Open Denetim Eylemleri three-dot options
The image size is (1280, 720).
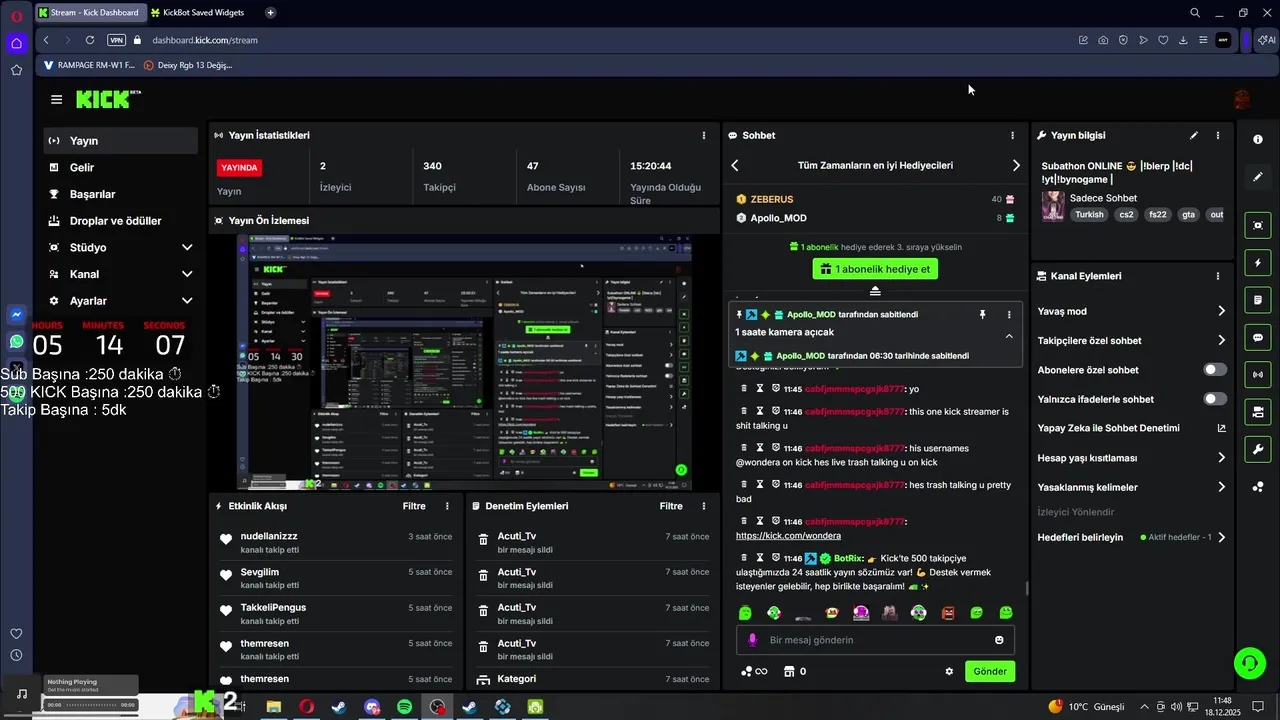click(704, 506)
